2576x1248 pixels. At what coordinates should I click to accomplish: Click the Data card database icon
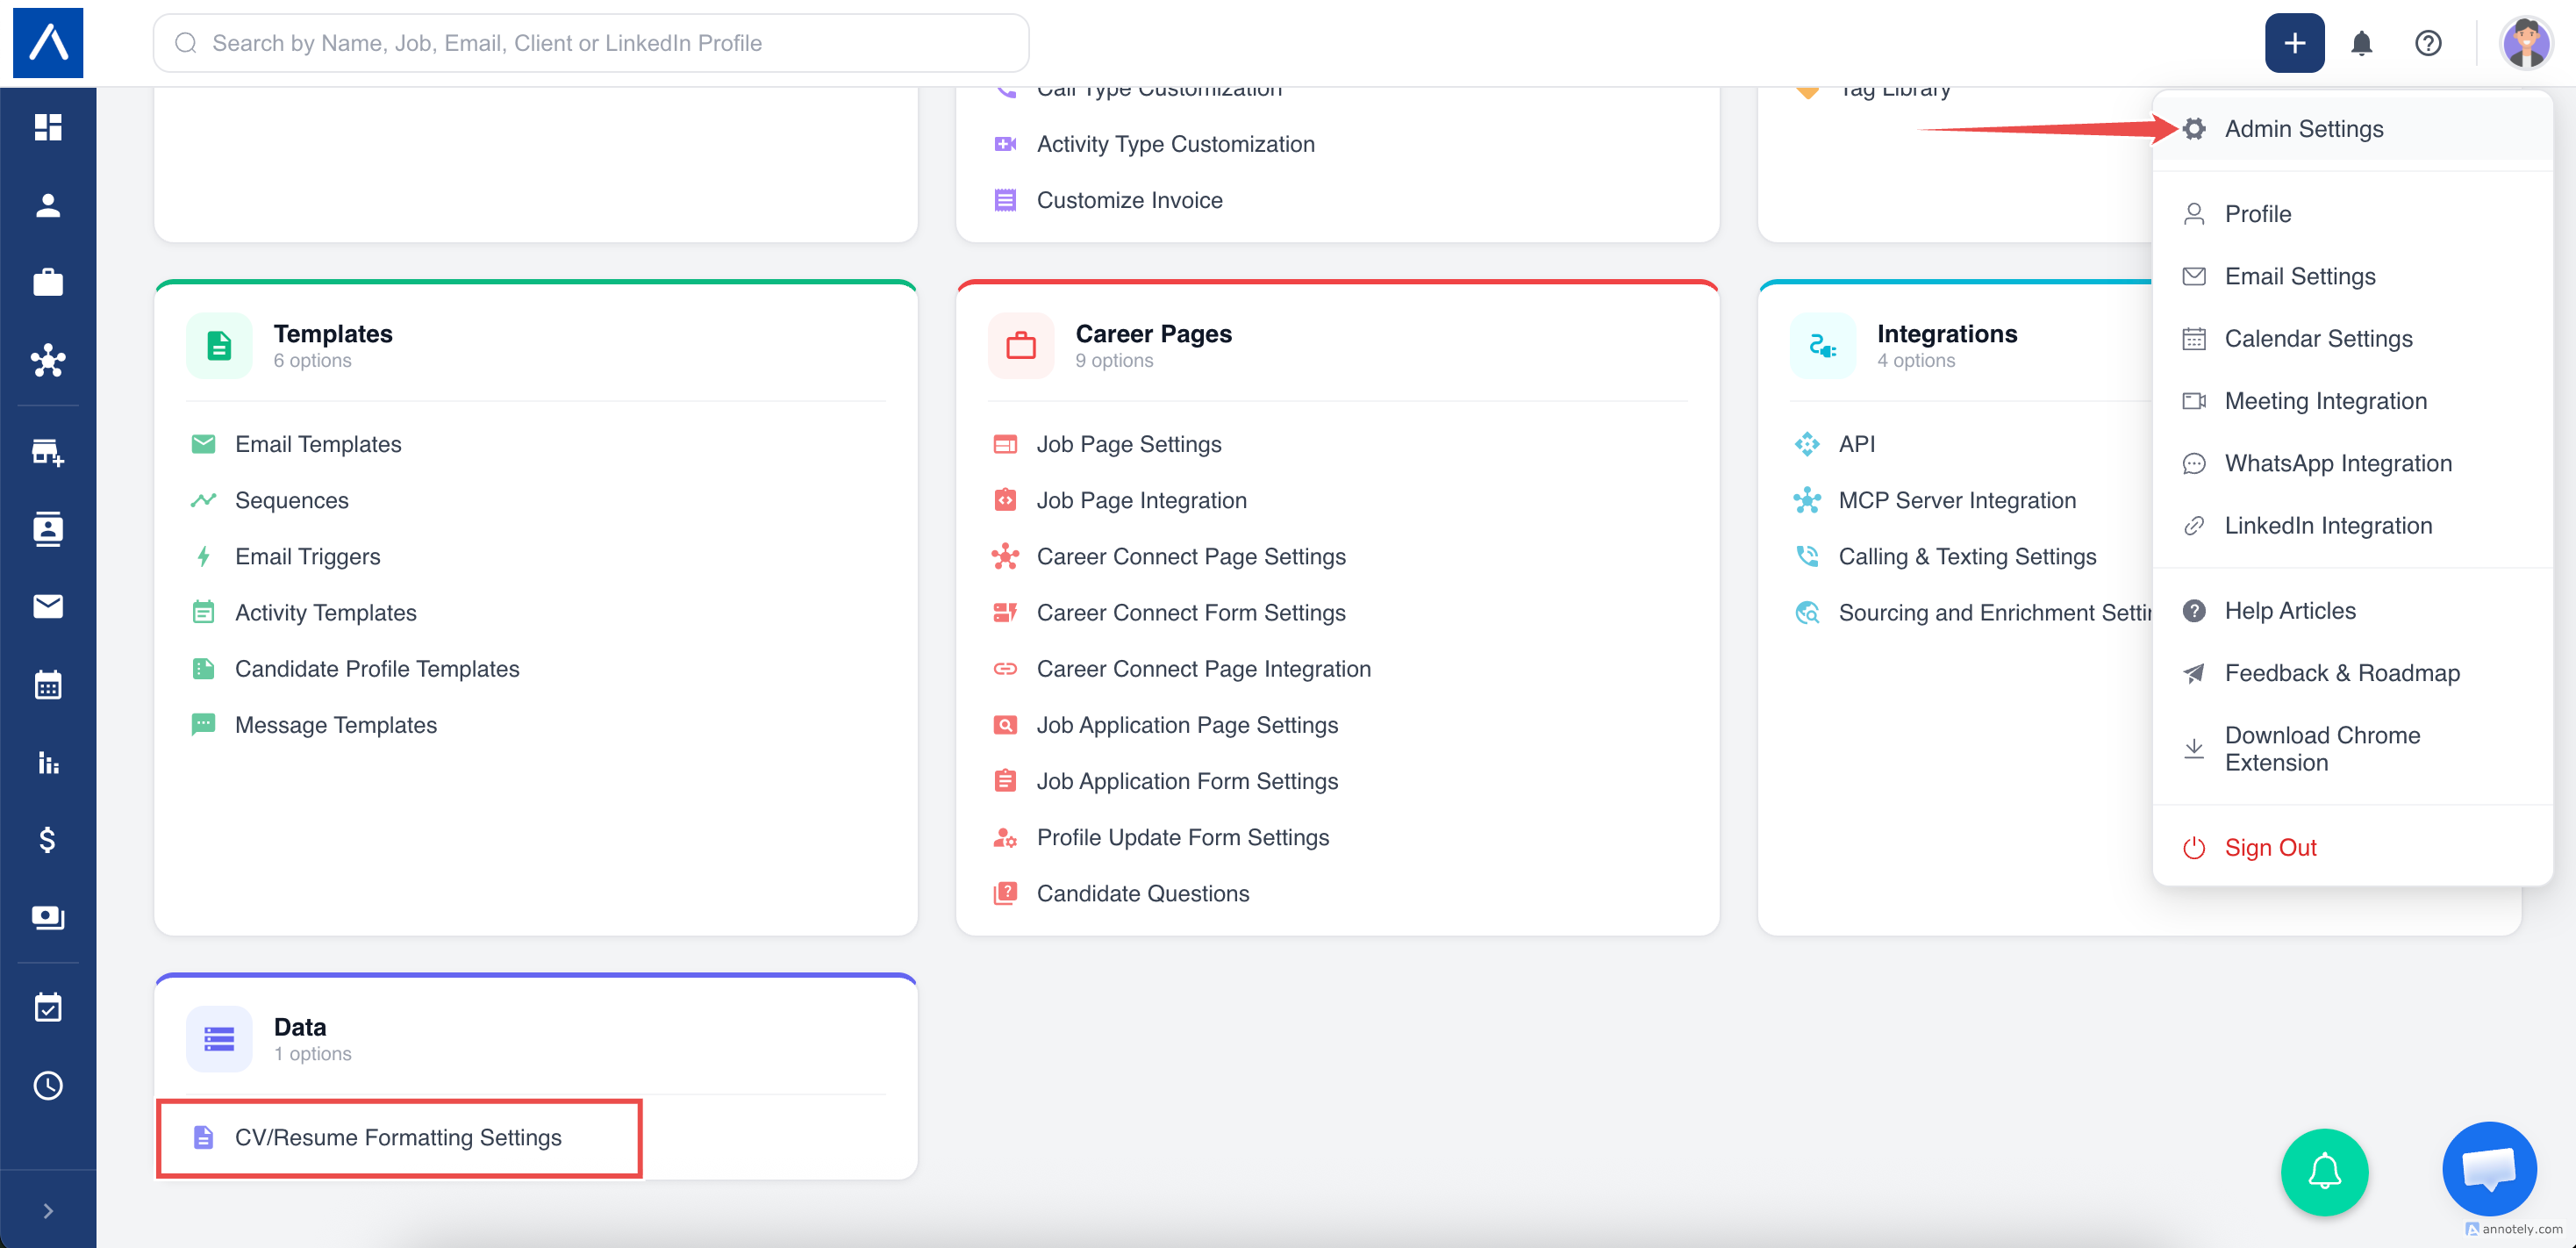pyautogui.click(x=219, y=1039)
